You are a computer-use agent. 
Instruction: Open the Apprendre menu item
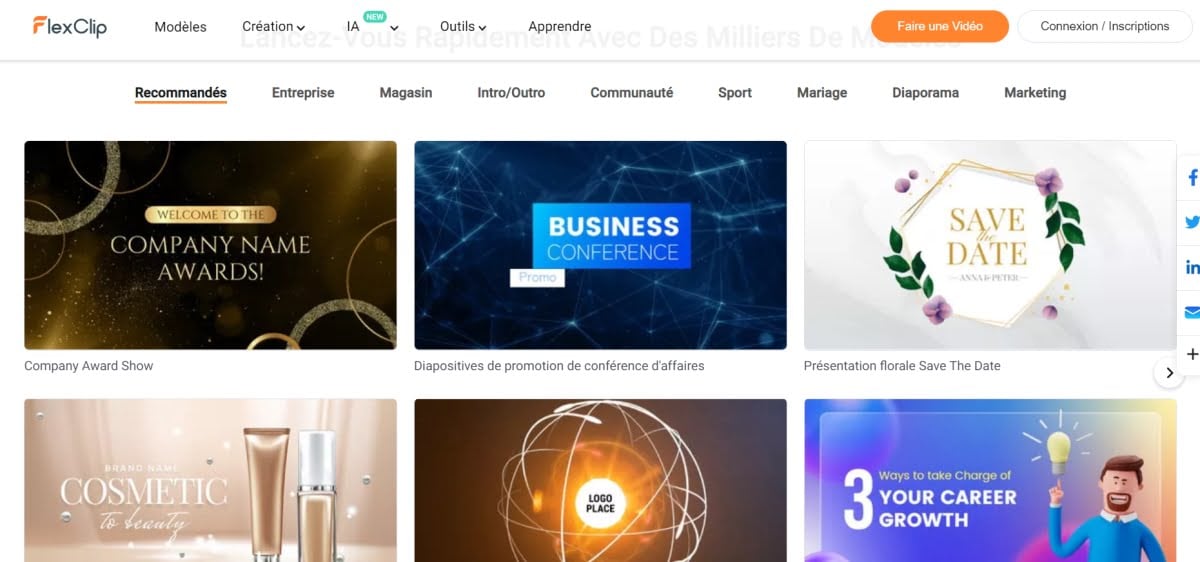[x=560, y=27]
